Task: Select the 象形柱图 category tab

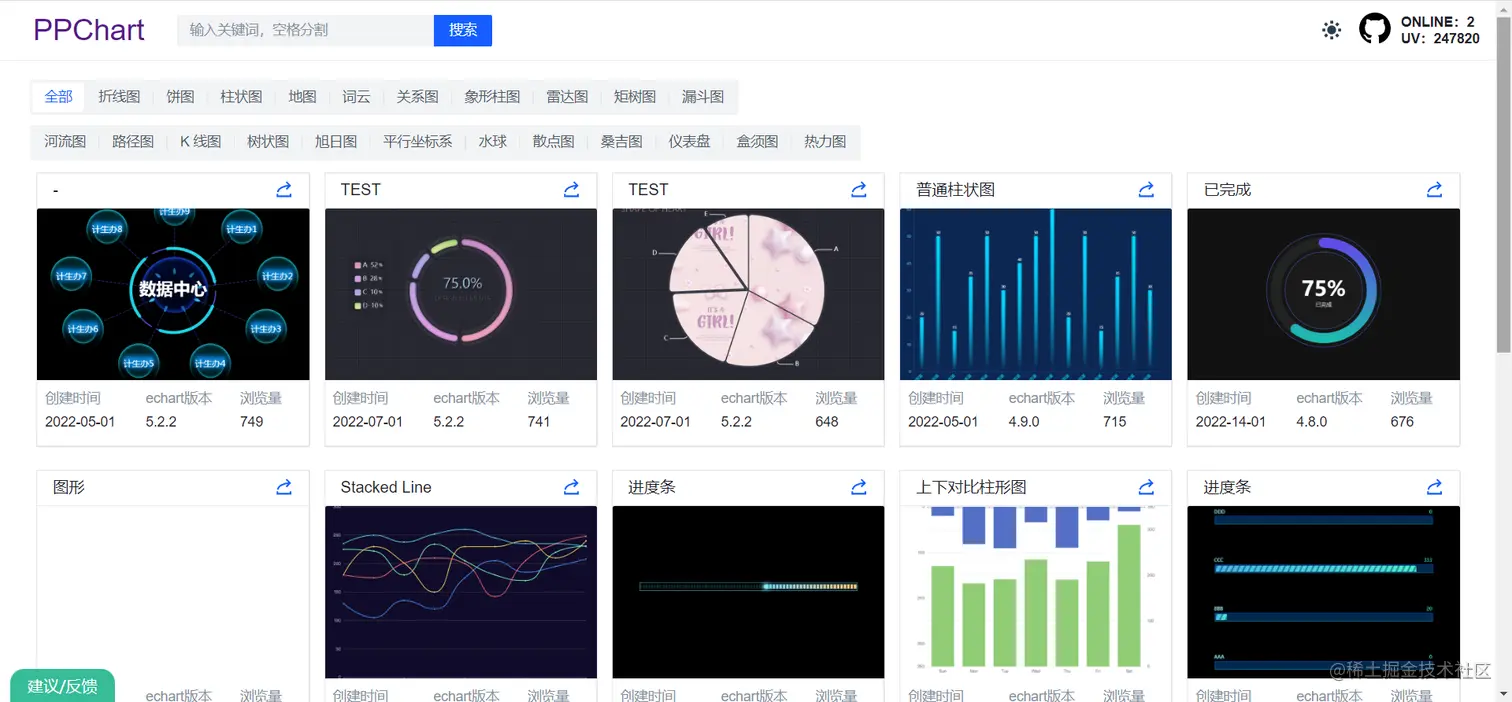Action: pyautogui.click(x=492, y=97)
